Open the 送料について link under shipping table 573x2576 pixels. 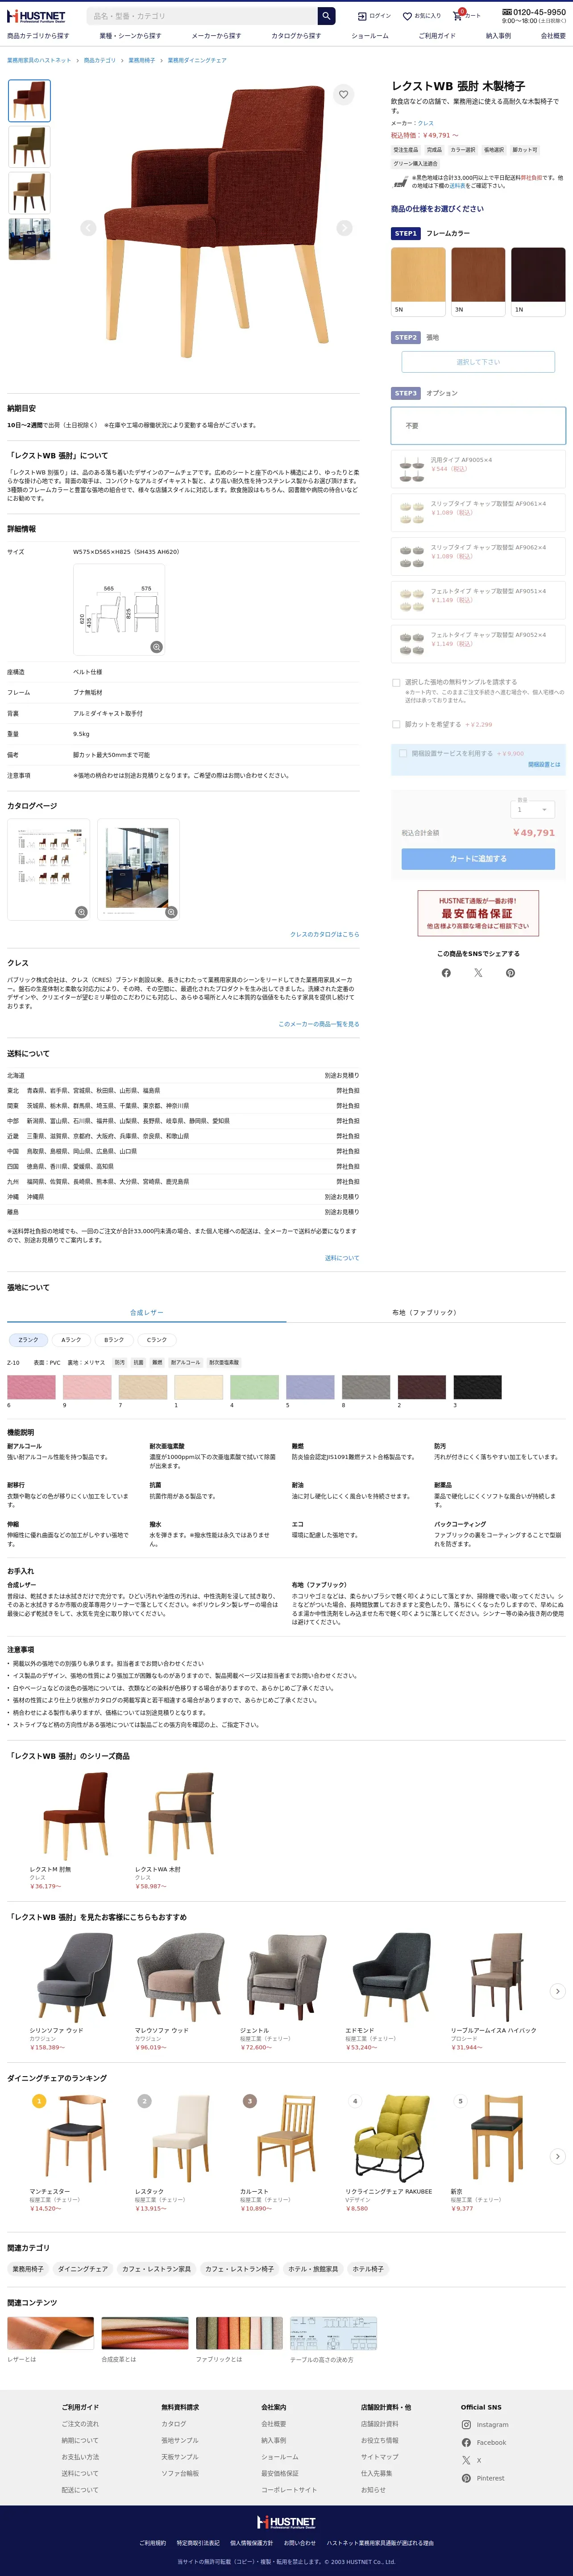[x=342, y=1258]
